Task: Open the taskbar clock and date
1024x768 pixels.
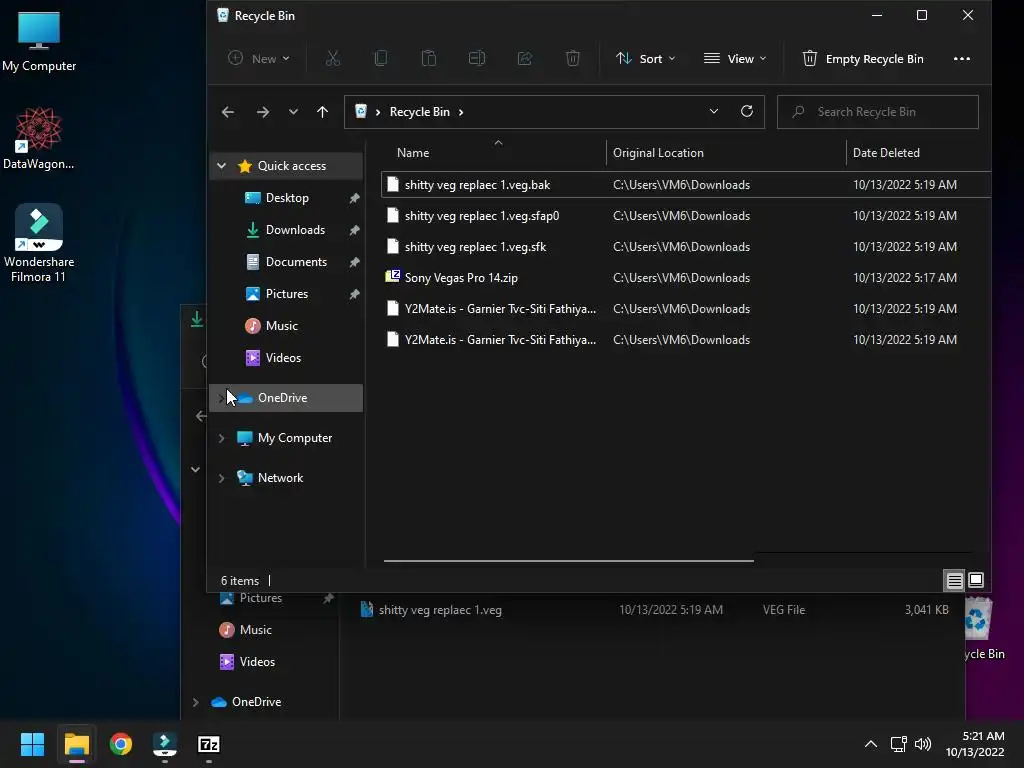Action: pyautogui.click(x=974, y=744)
